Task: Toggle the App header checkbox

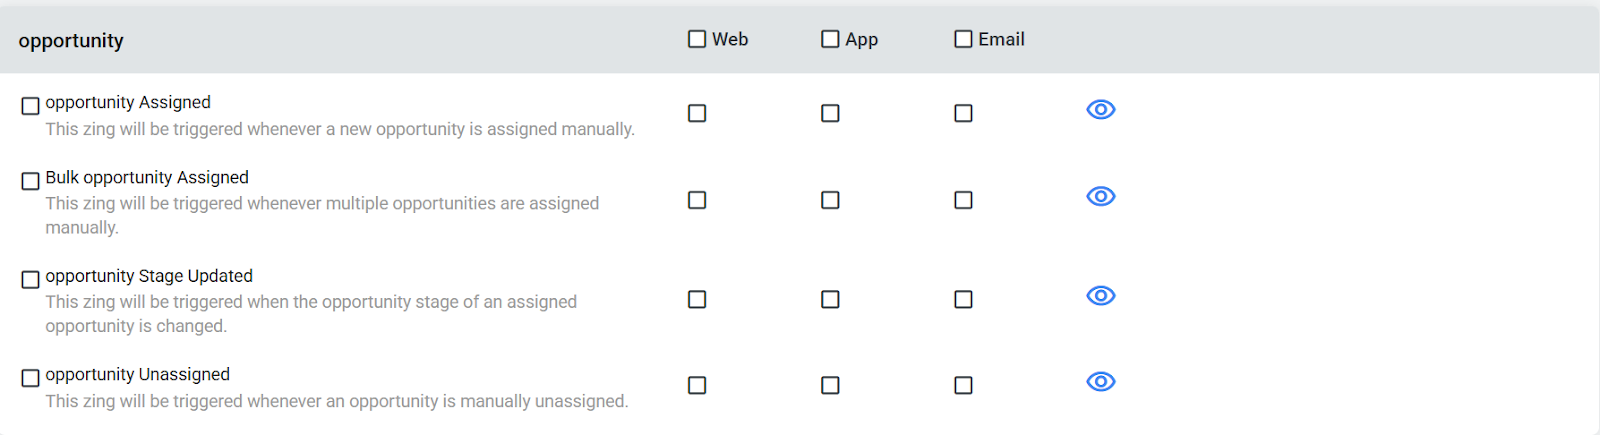Action: pos(830,39)
